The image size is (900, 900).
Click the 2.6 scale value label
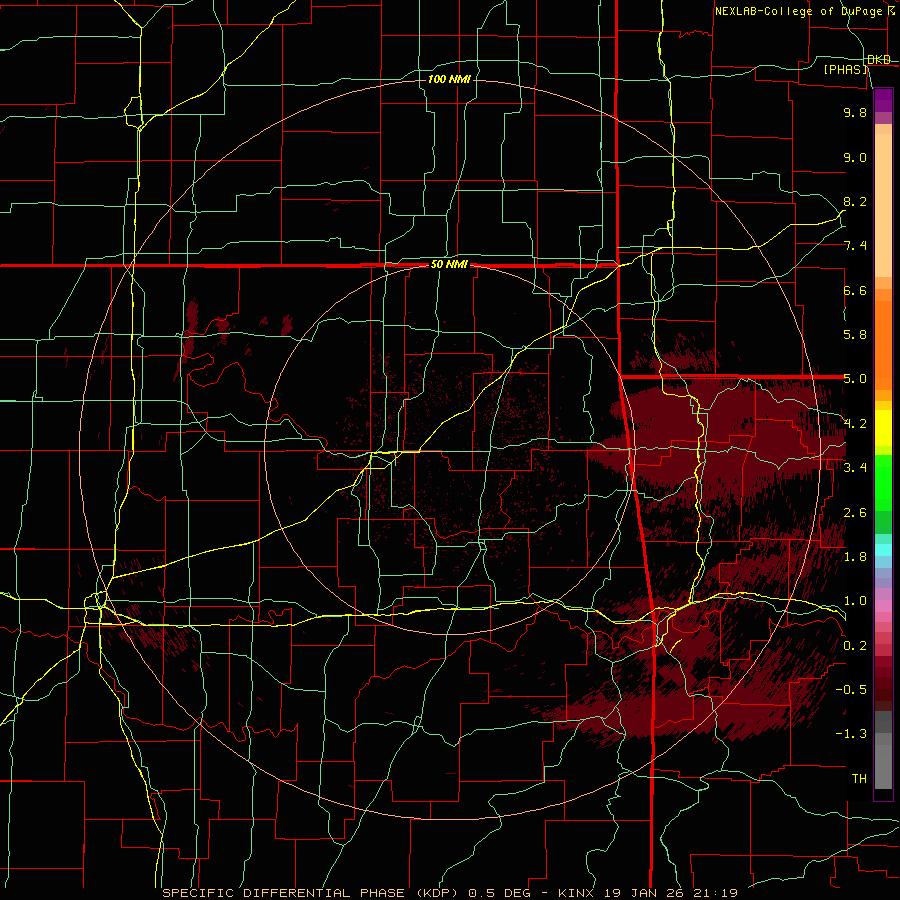(x=855, y=513)
